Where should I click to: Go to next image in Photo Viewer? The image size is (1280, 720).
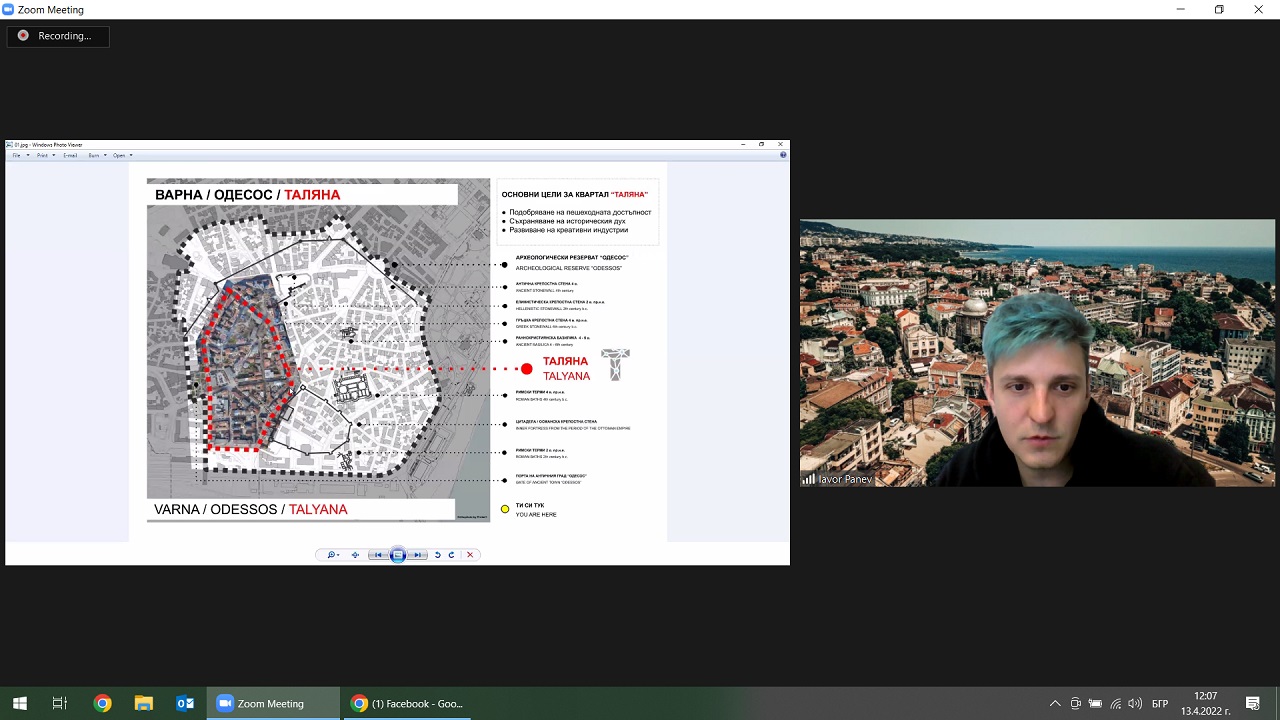coord(417,555)
